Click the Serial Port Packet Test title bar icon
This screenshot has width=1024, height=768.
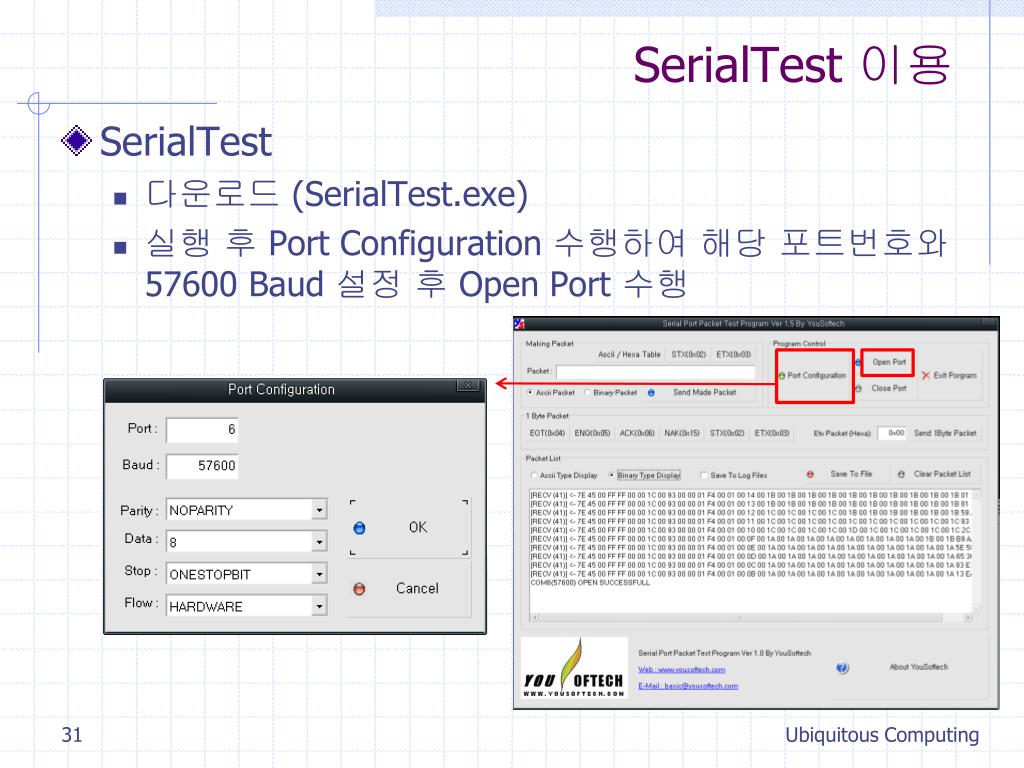[520, 323]
